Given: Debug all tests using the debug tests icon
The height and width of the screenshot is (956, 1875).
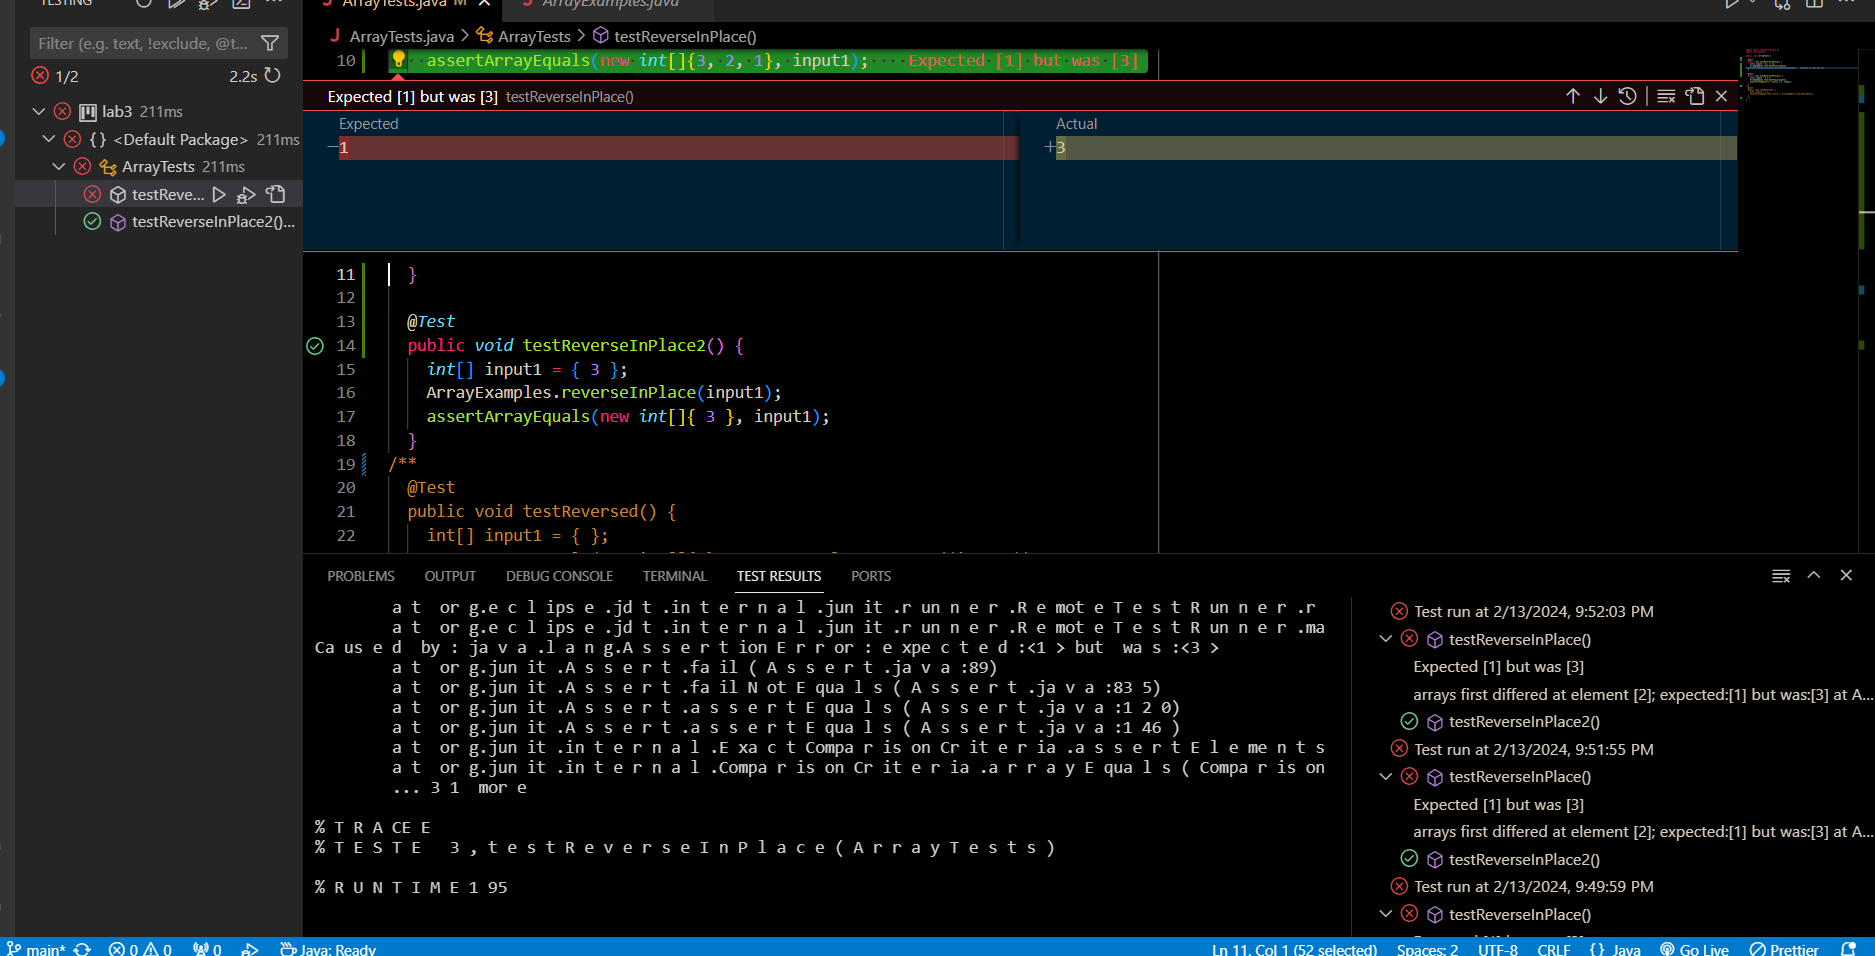Looking at the screenshot, I should pyautogui.click(x=208, y=4).
